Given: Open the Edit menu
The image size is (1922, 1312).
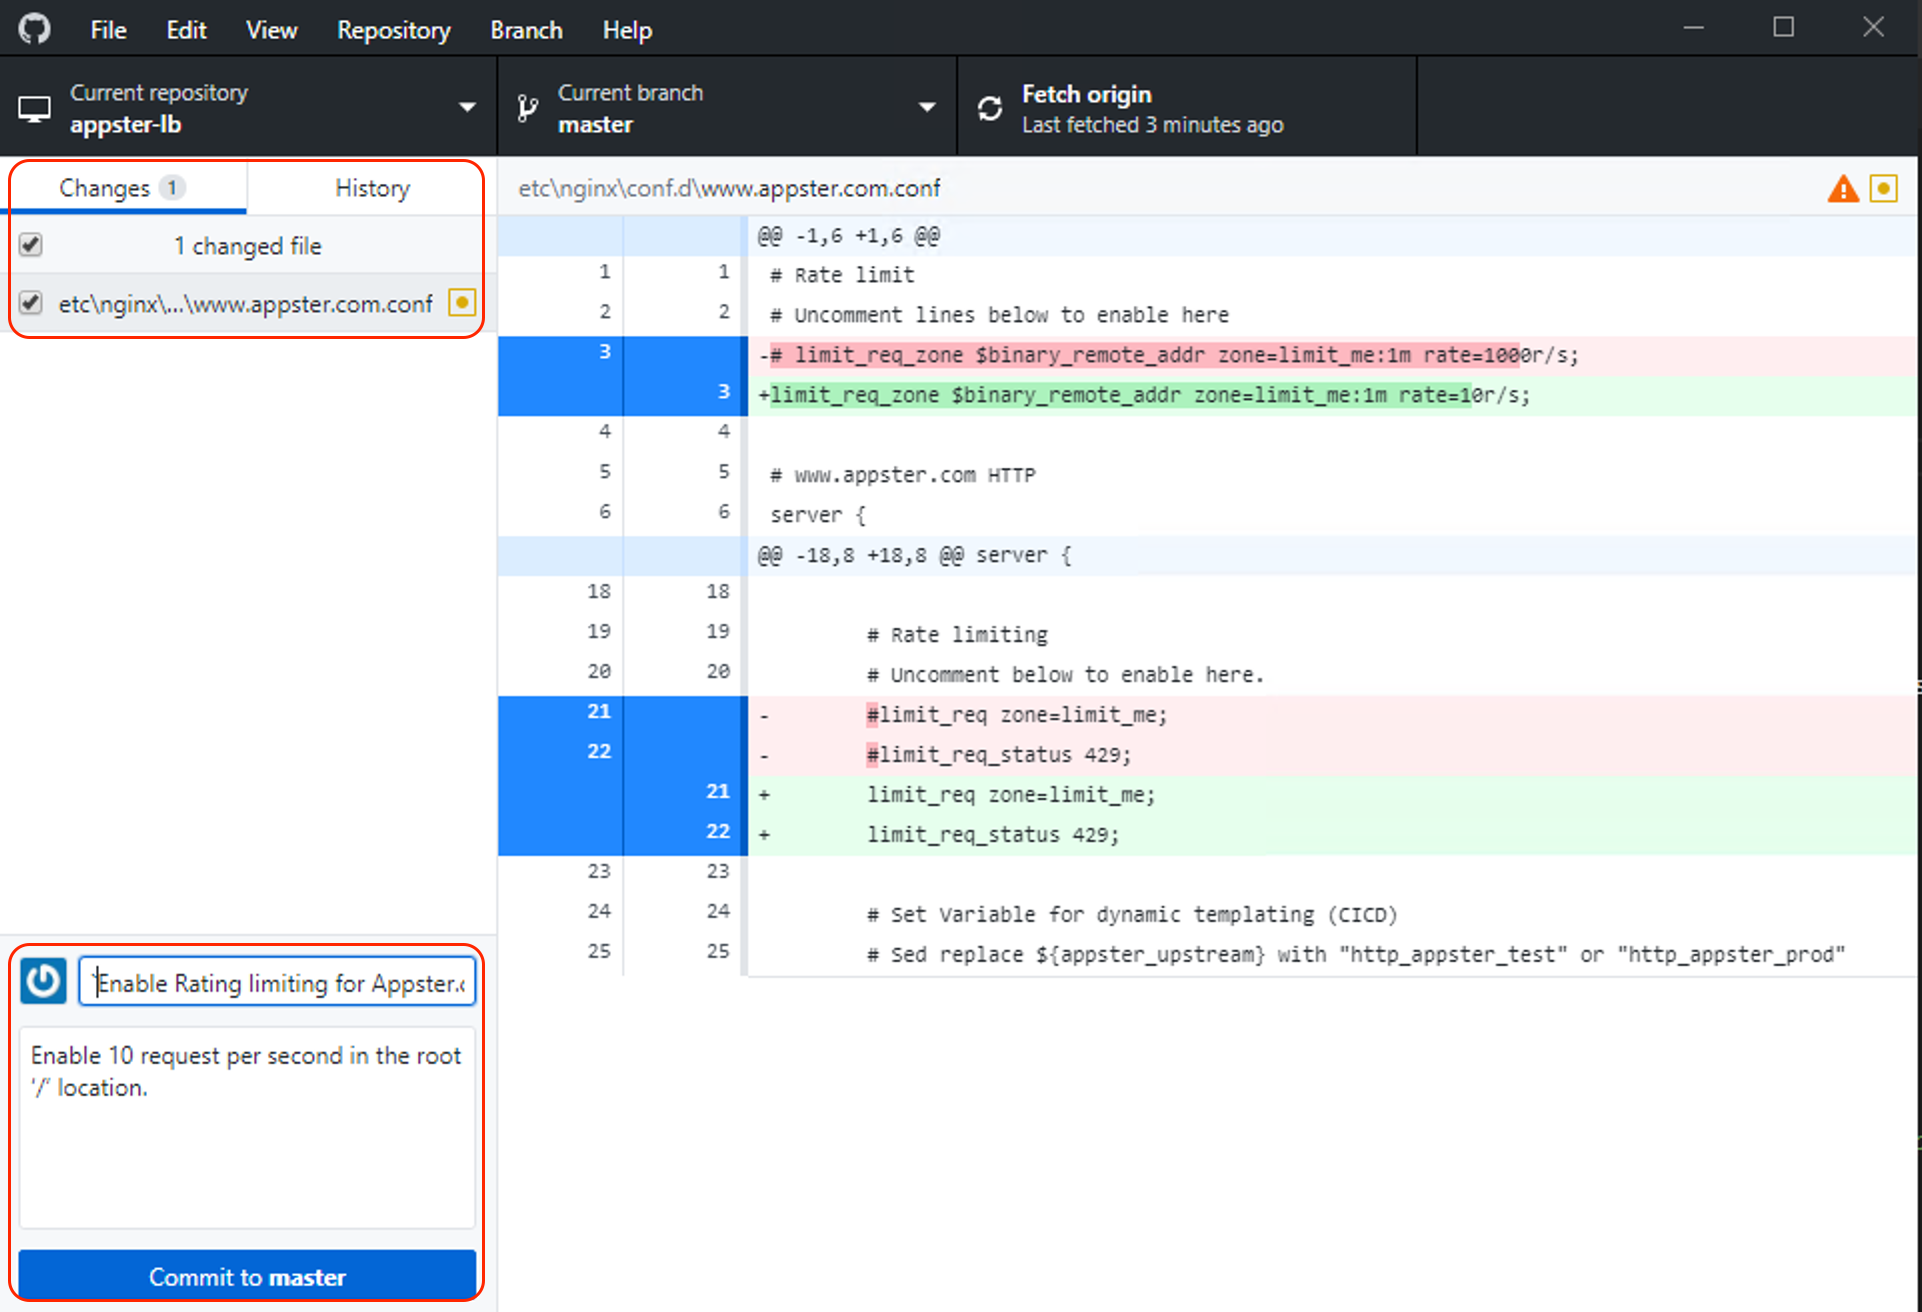Looking at the screenshot, I should click(x=186, y=30).
